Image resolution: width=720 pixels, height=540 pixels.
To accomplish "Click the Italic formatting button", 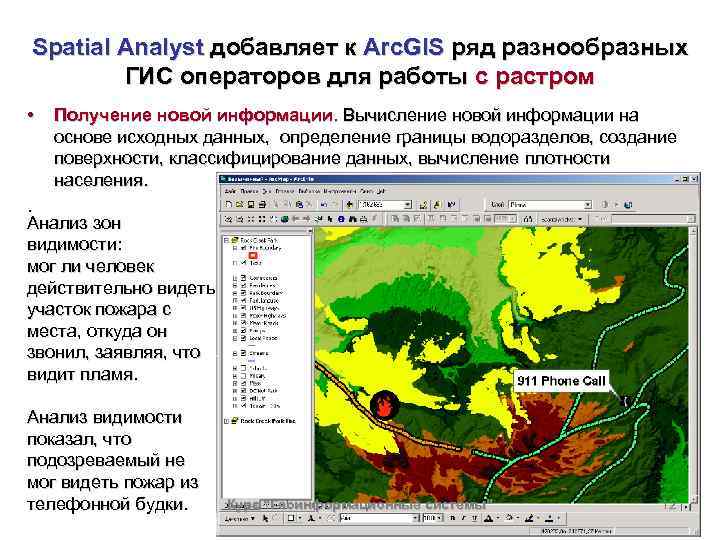I will [464, 518].
